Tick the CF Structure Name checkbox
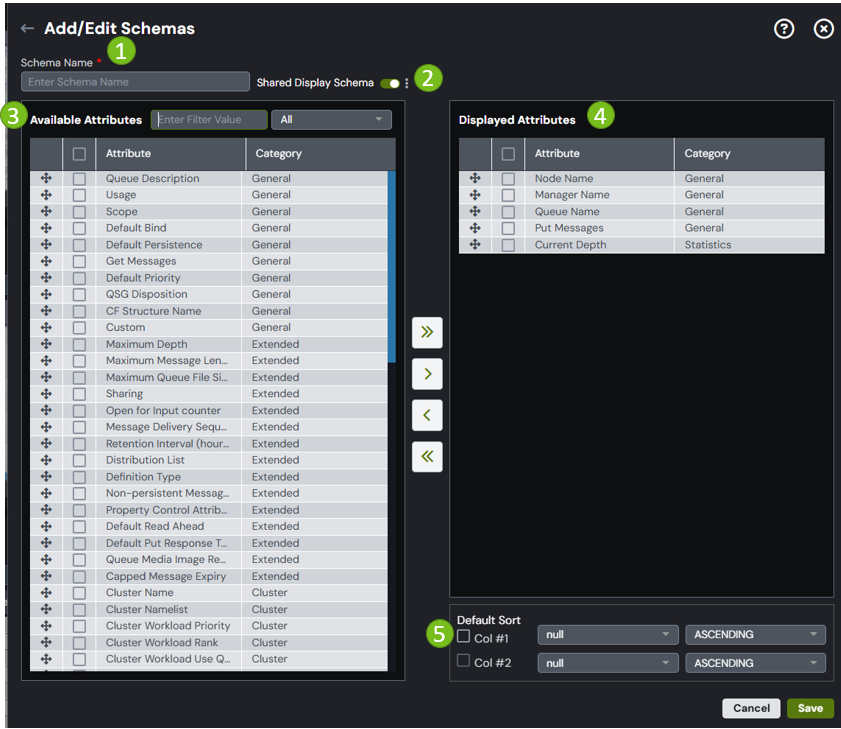The width and height of the screenshot is (841, 729). [x=79, y=311]
